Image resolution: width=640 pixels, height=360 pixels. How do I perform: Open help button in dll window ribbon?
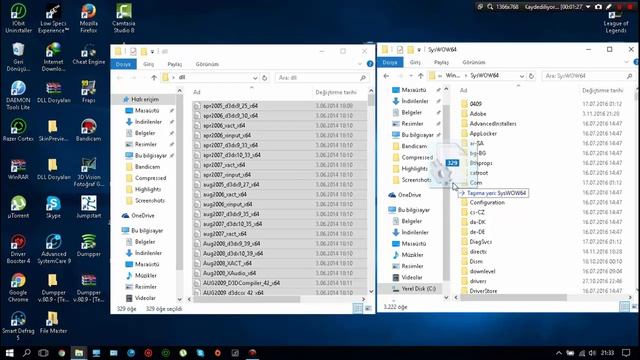pyautogui.click(x=370, y=64)
